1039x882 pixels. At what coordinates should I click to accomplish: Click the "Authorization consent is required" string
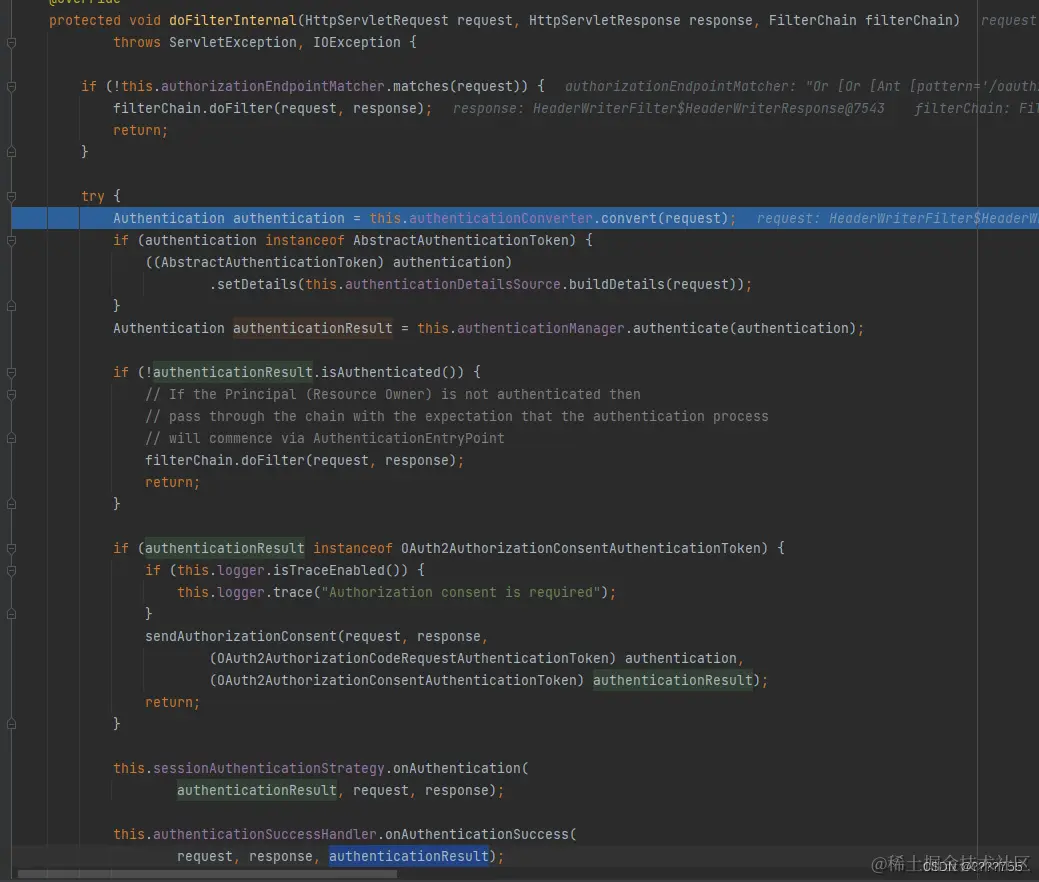click(461, 592)
